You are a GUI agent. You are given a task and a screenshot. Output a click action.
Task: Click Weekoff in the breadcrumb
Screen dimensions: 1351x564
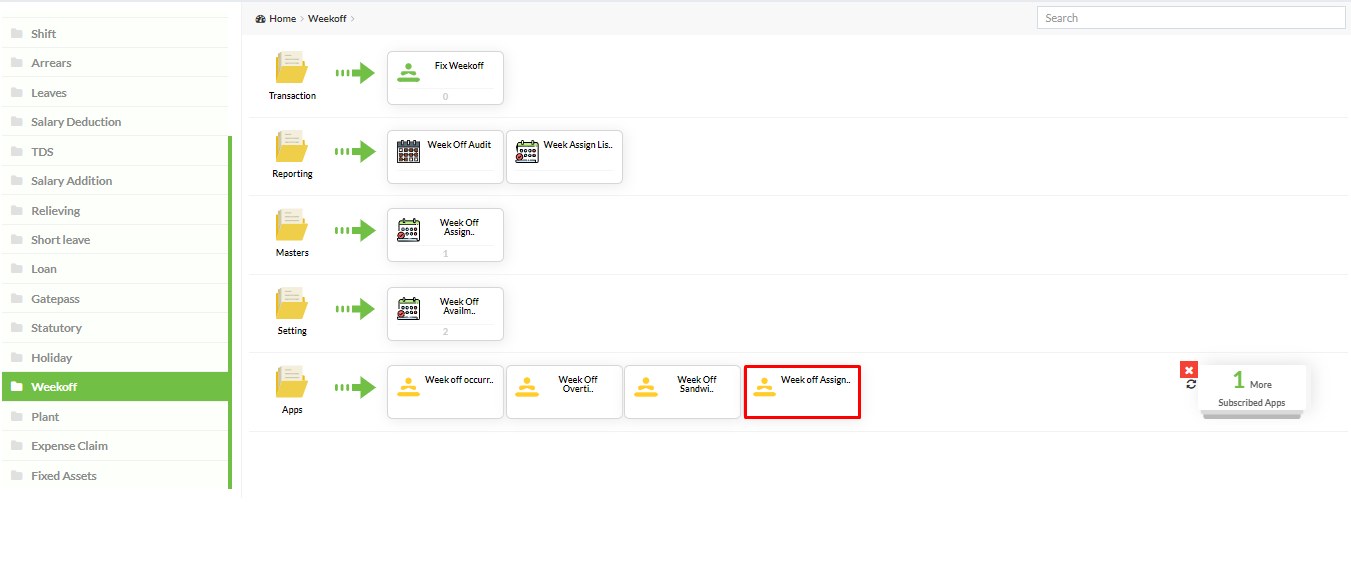[x=327, y=18]
